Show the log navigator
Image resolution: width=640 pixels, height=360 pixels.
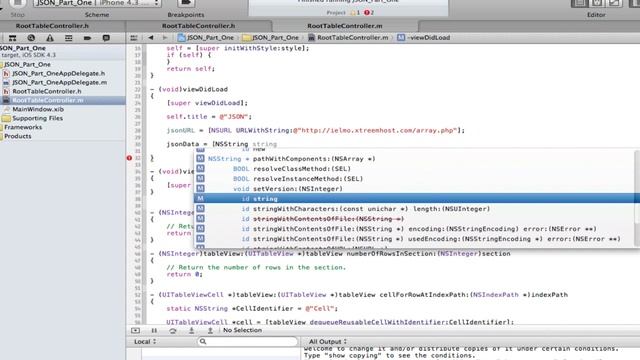106,38
